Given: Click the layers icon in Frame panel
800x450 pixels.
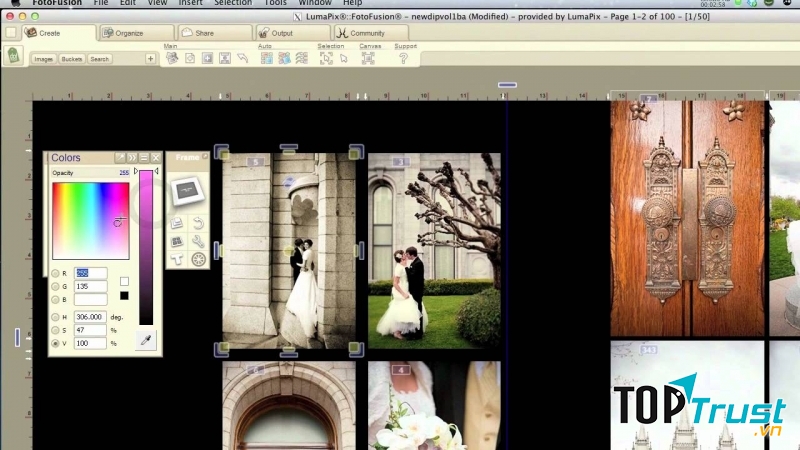Looking at the screenshot, I should point(177,223).
